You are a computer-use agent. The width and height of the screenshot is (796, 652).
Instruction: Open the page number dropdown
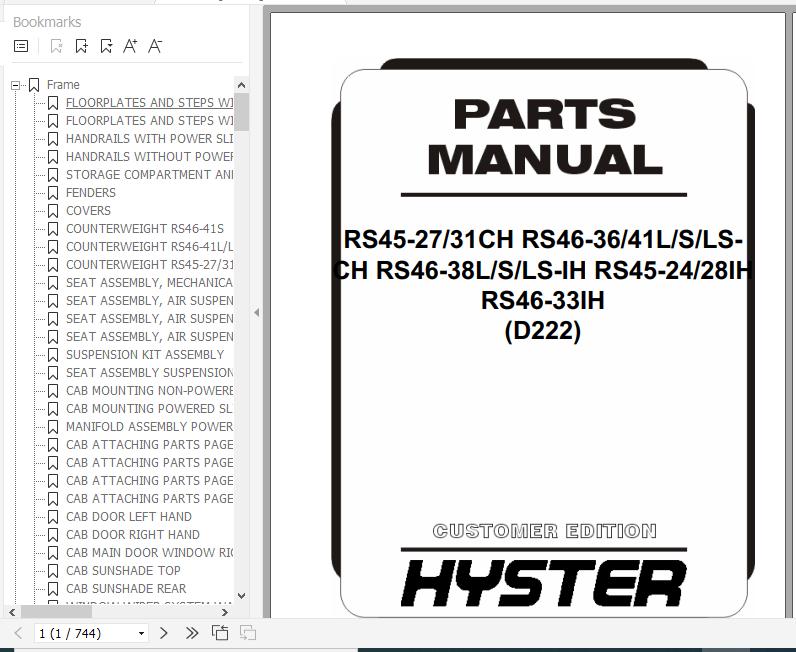point(142,633)
